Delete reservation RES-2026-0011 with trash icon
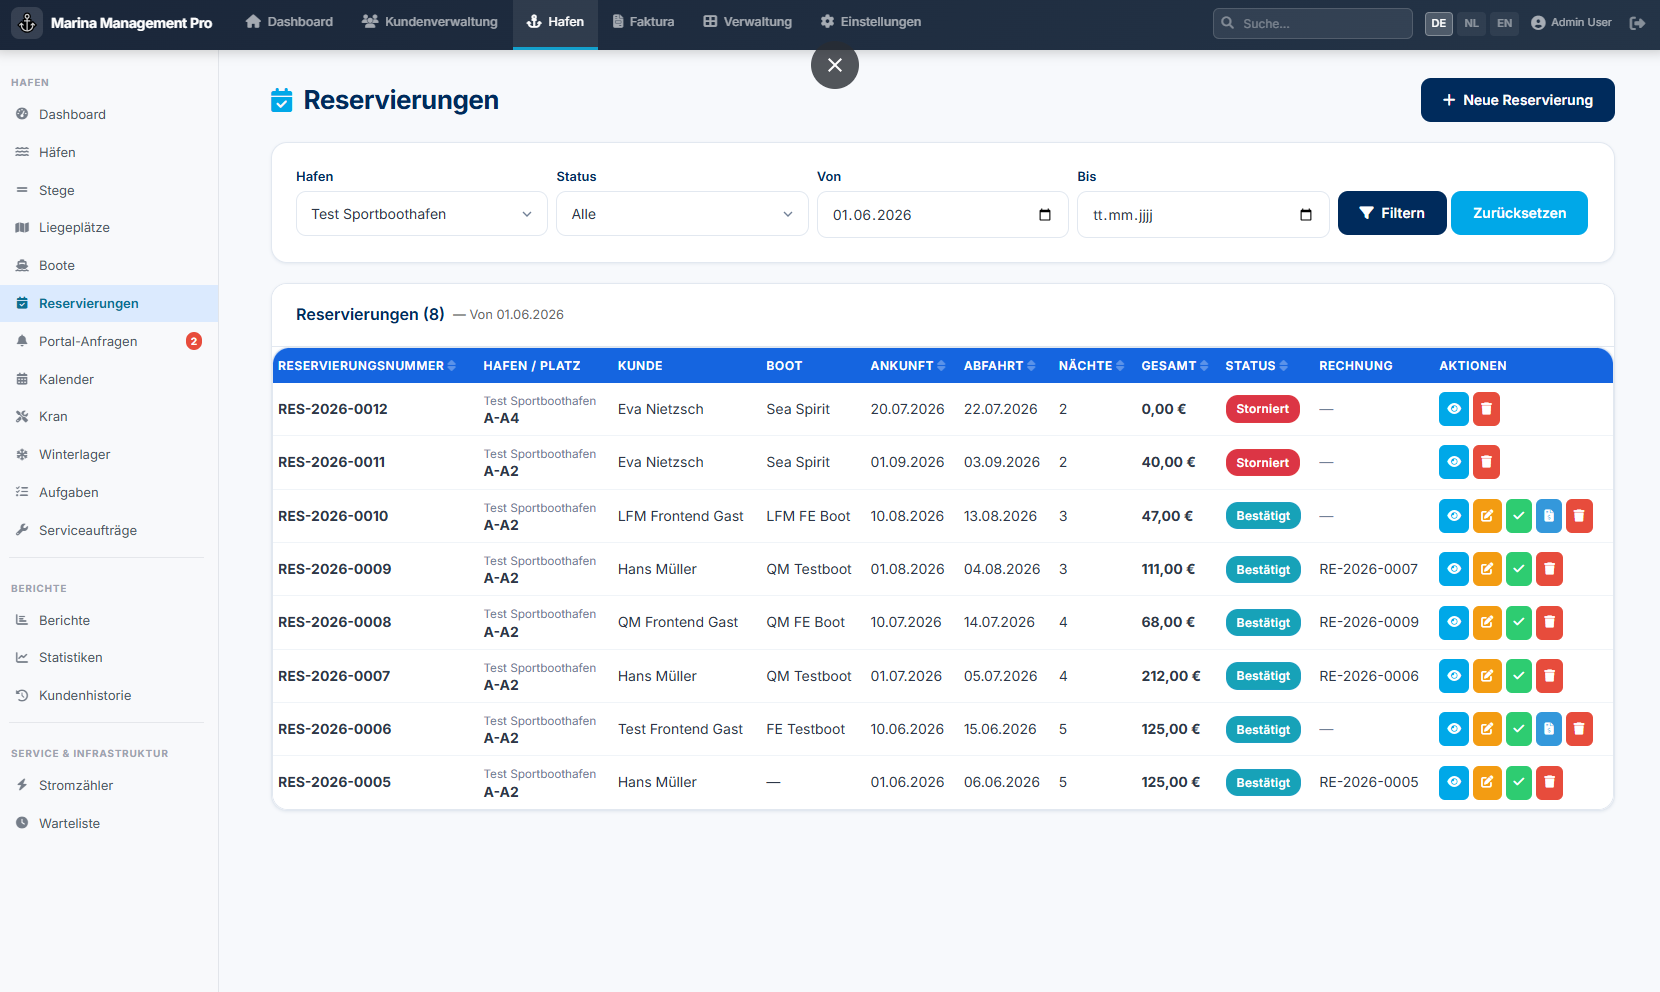1660x992 pixels. click(1486, 462)
